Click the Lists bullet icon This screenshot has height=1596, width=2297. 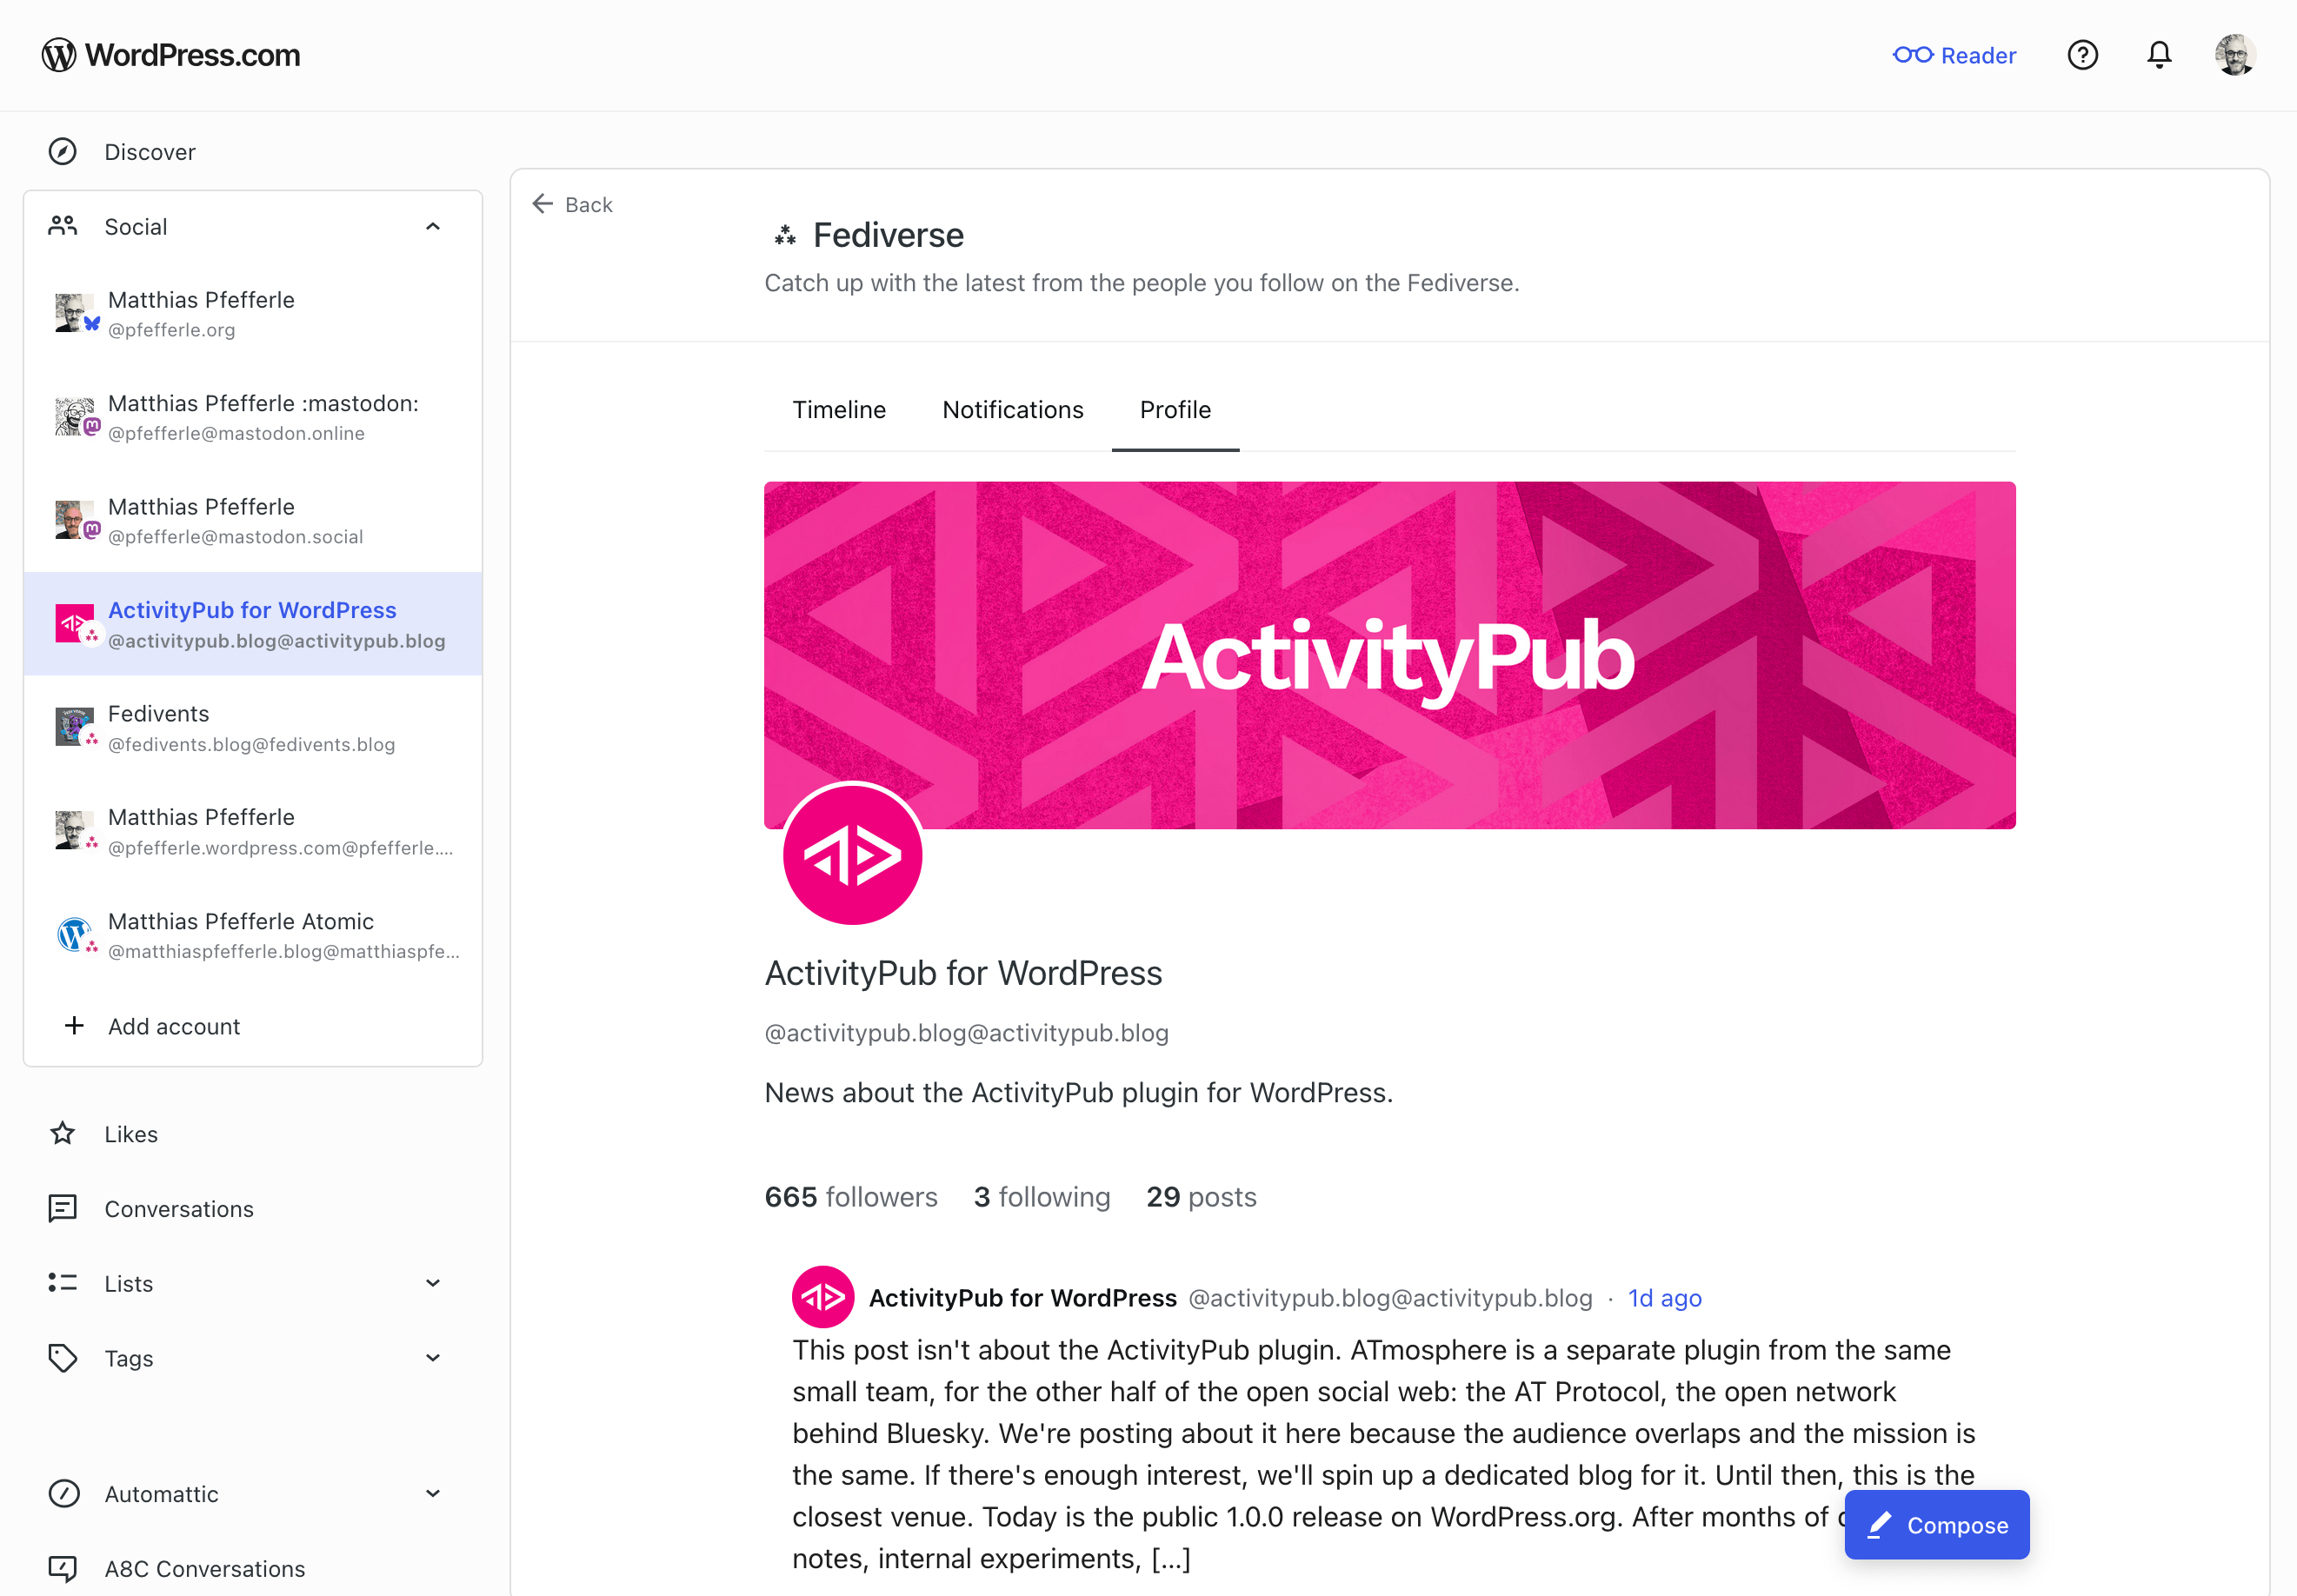(x=63, y=1283)
